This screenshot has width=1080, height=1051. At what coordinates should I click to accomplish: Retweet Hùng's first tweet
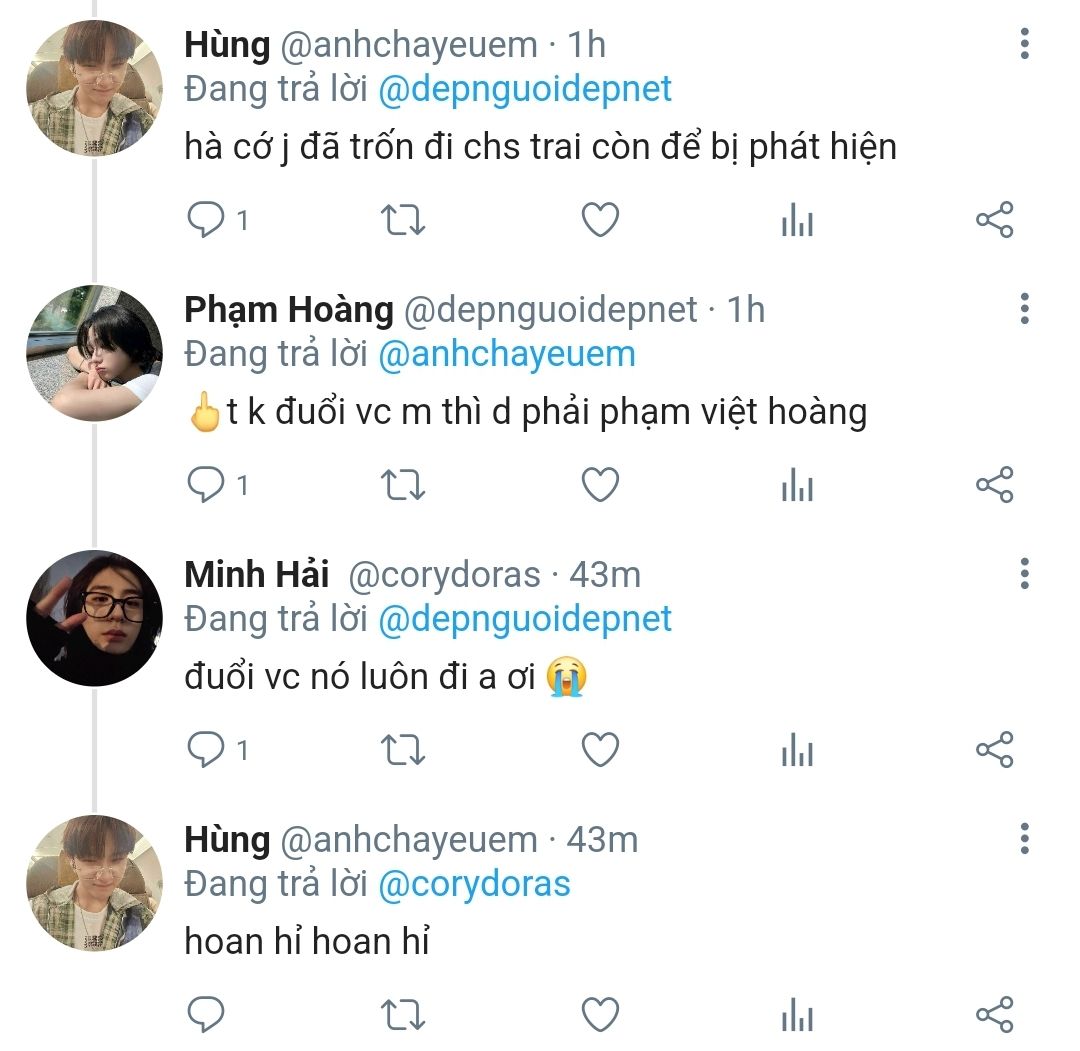[x=404, y=220]
